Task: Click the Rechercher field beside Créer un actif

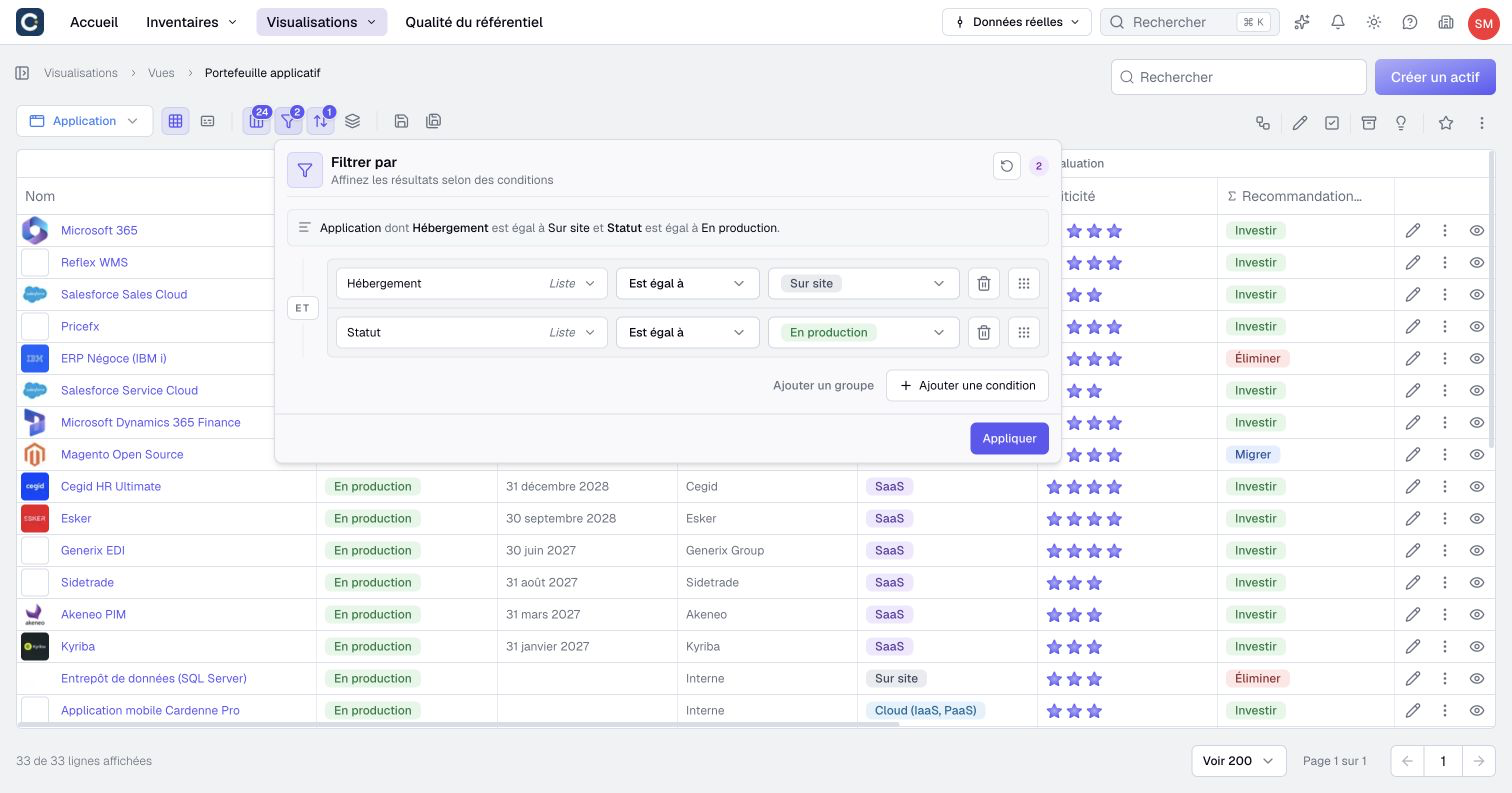Action: point(1238,77)
